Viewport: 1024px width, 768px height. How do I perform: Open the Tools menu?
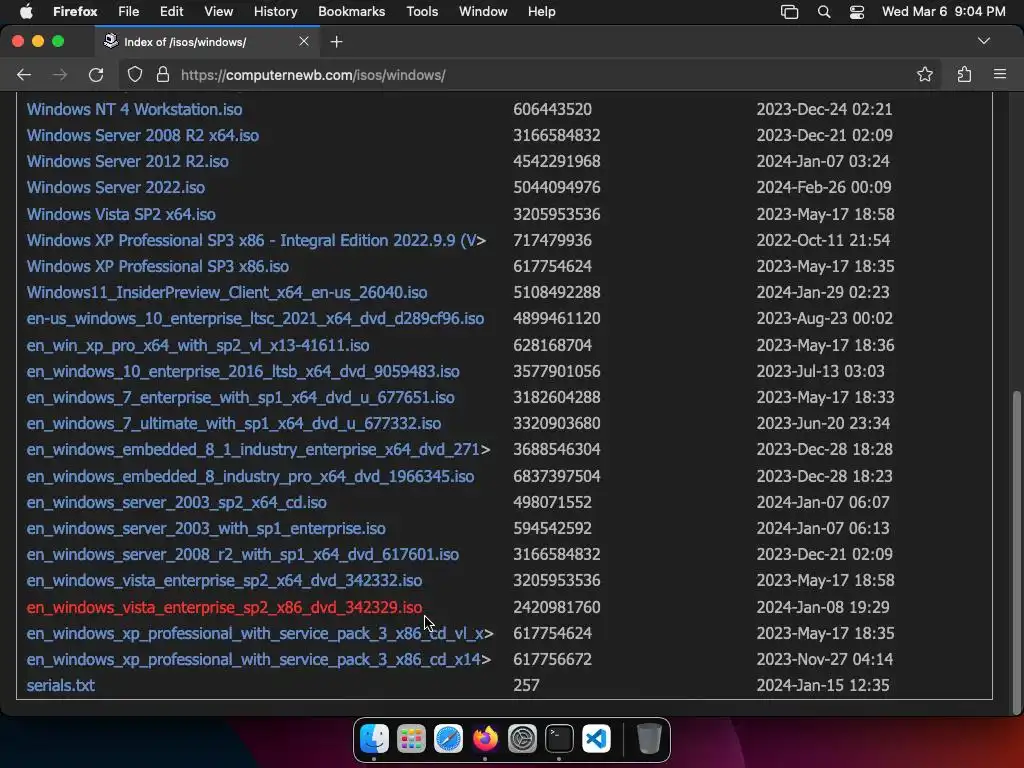pos(422,11)
